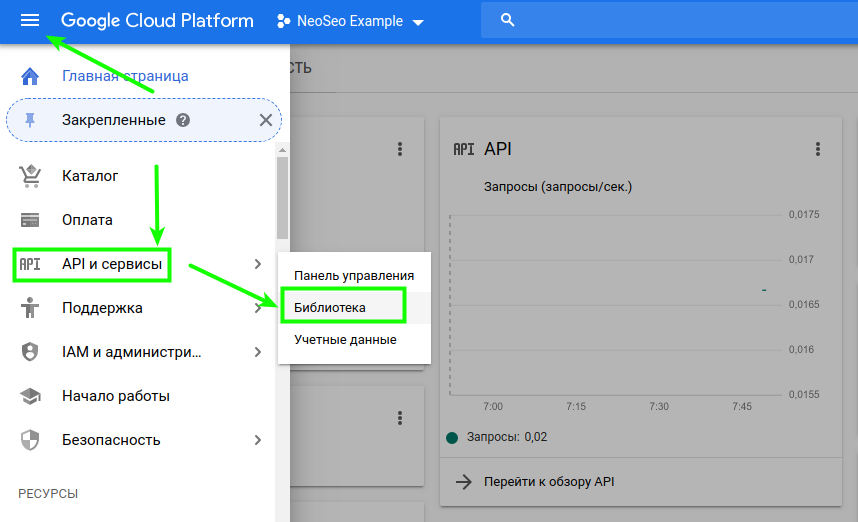
Task: Open the Главная страница link
Action: tap(125, 76)
